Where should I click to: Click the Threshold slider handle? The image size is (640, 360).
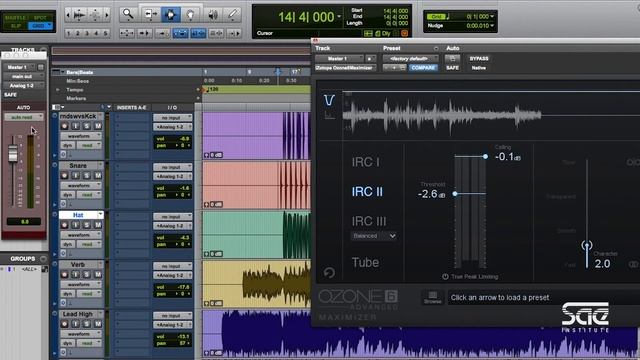pyautogui.click(x=455, y=194)
